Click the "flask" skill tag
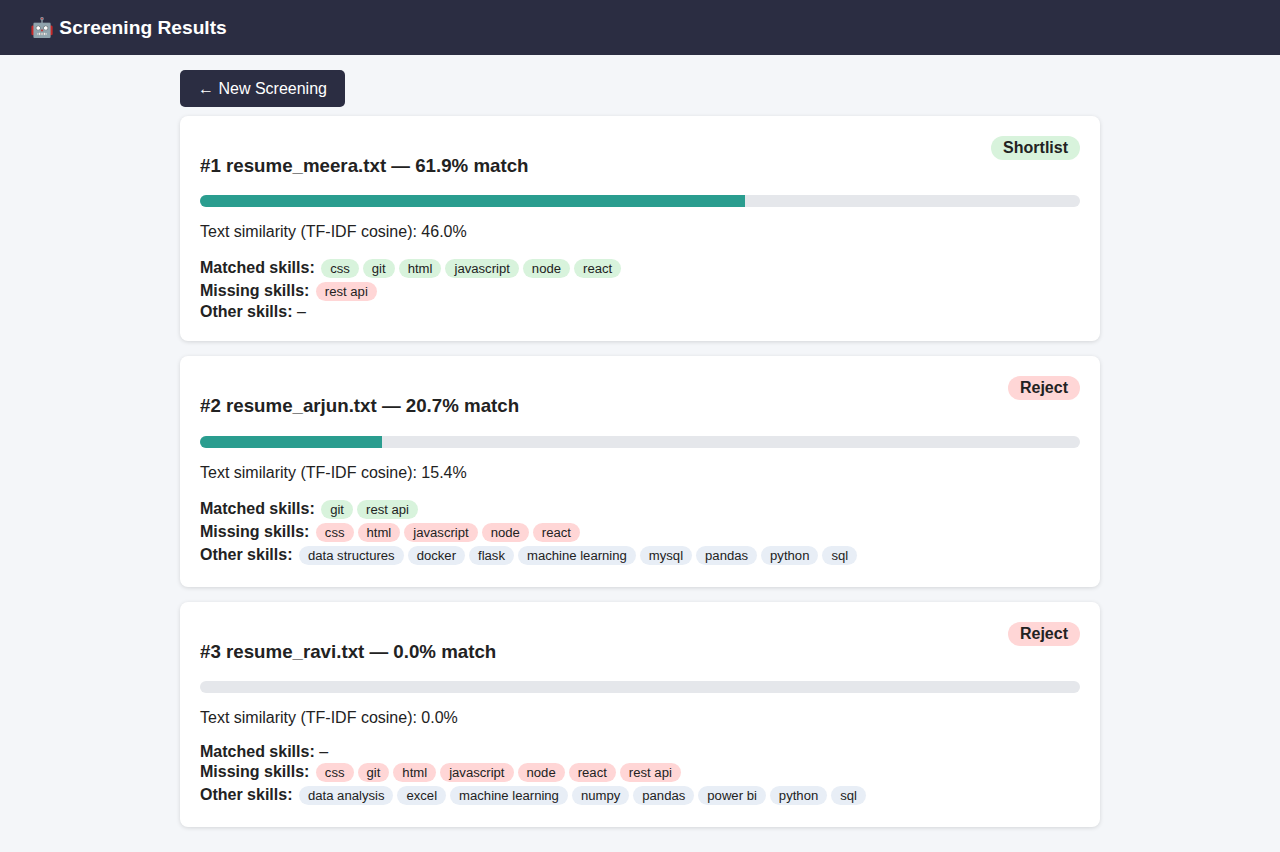 coord(491,555)
